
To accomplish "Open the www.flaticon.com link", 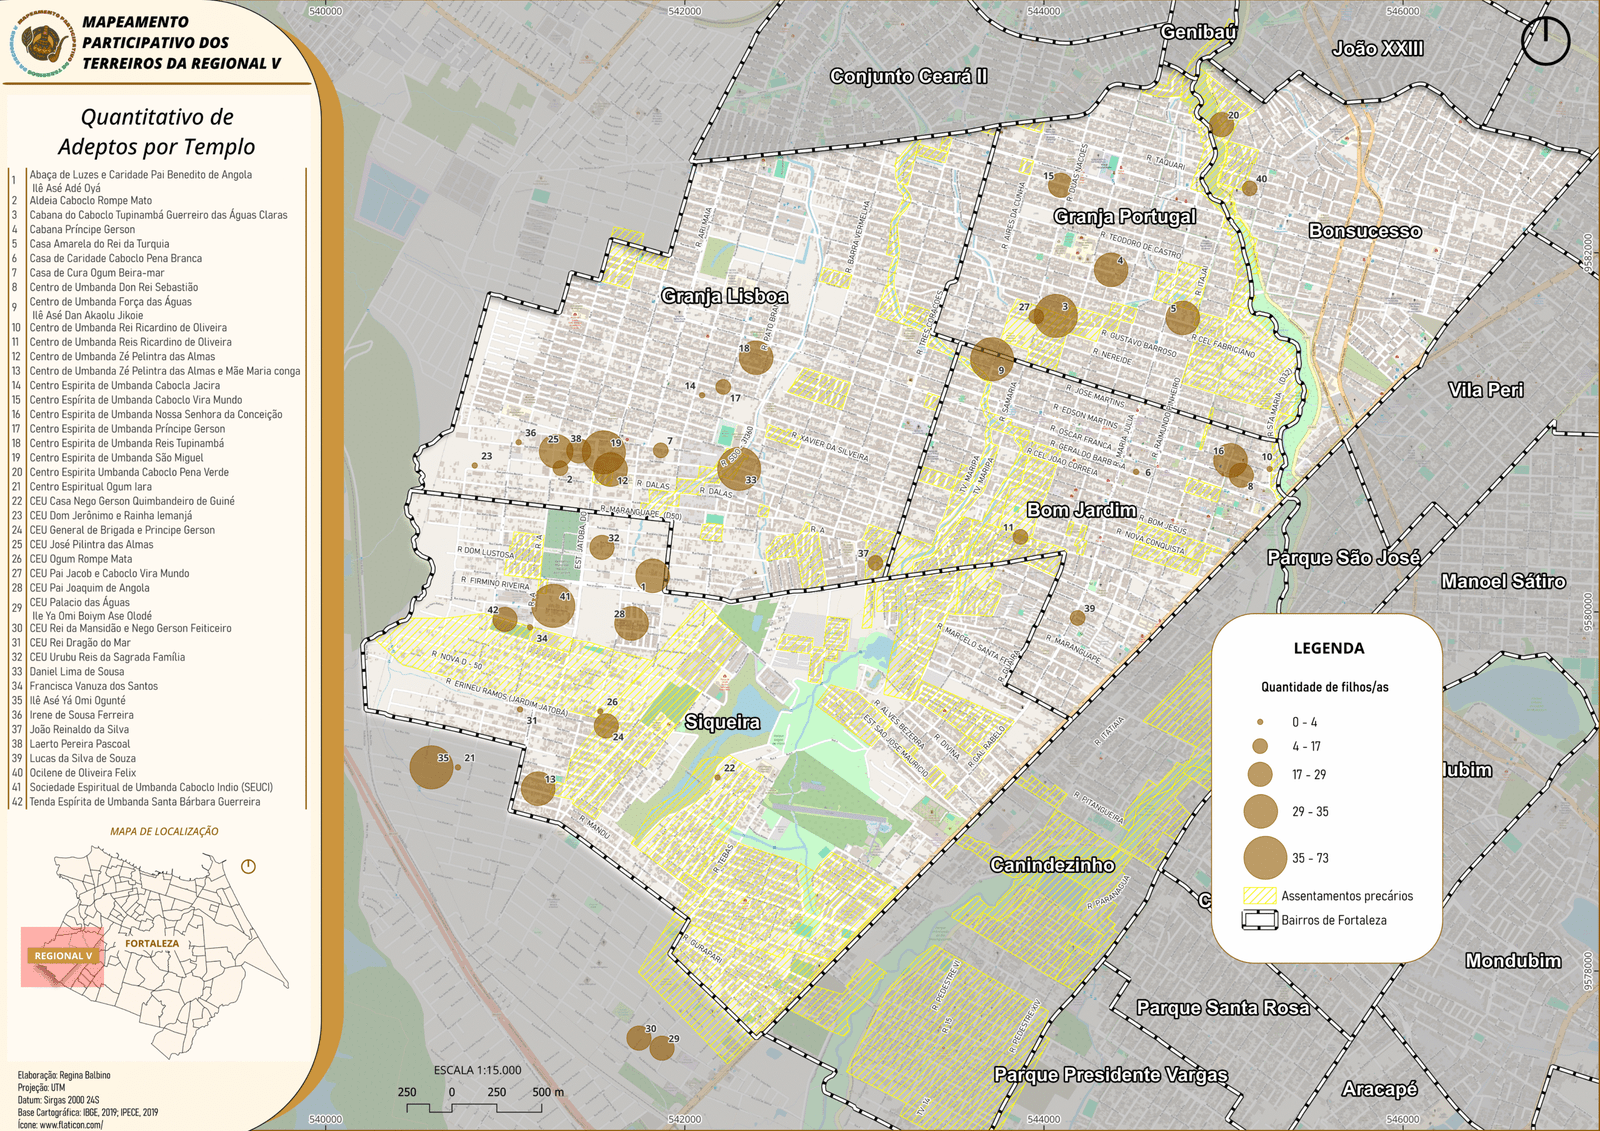I will (70, 1125).
